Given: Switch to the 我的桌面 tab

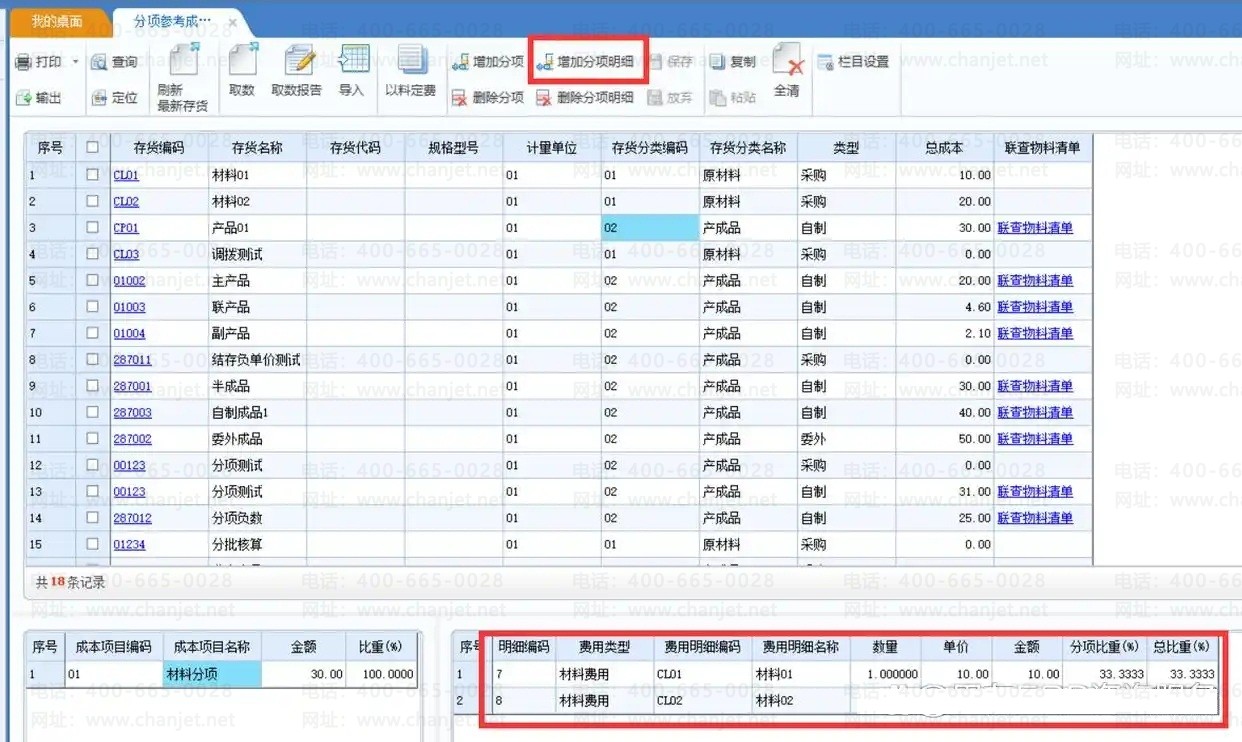Looking at the screenshot, I should coord(57,21).
